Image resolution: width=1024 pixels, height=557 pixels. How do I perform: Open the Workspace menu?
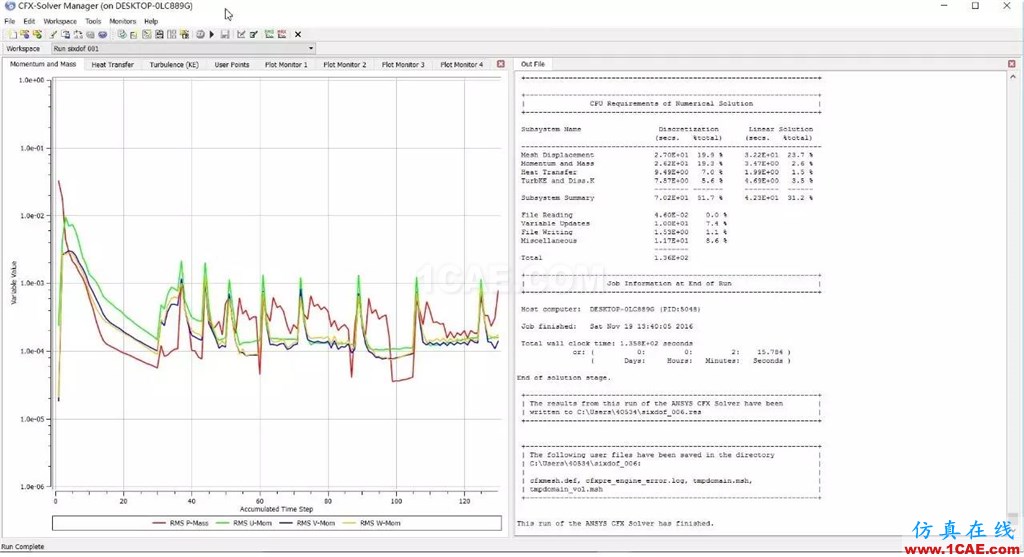point(60,21)
